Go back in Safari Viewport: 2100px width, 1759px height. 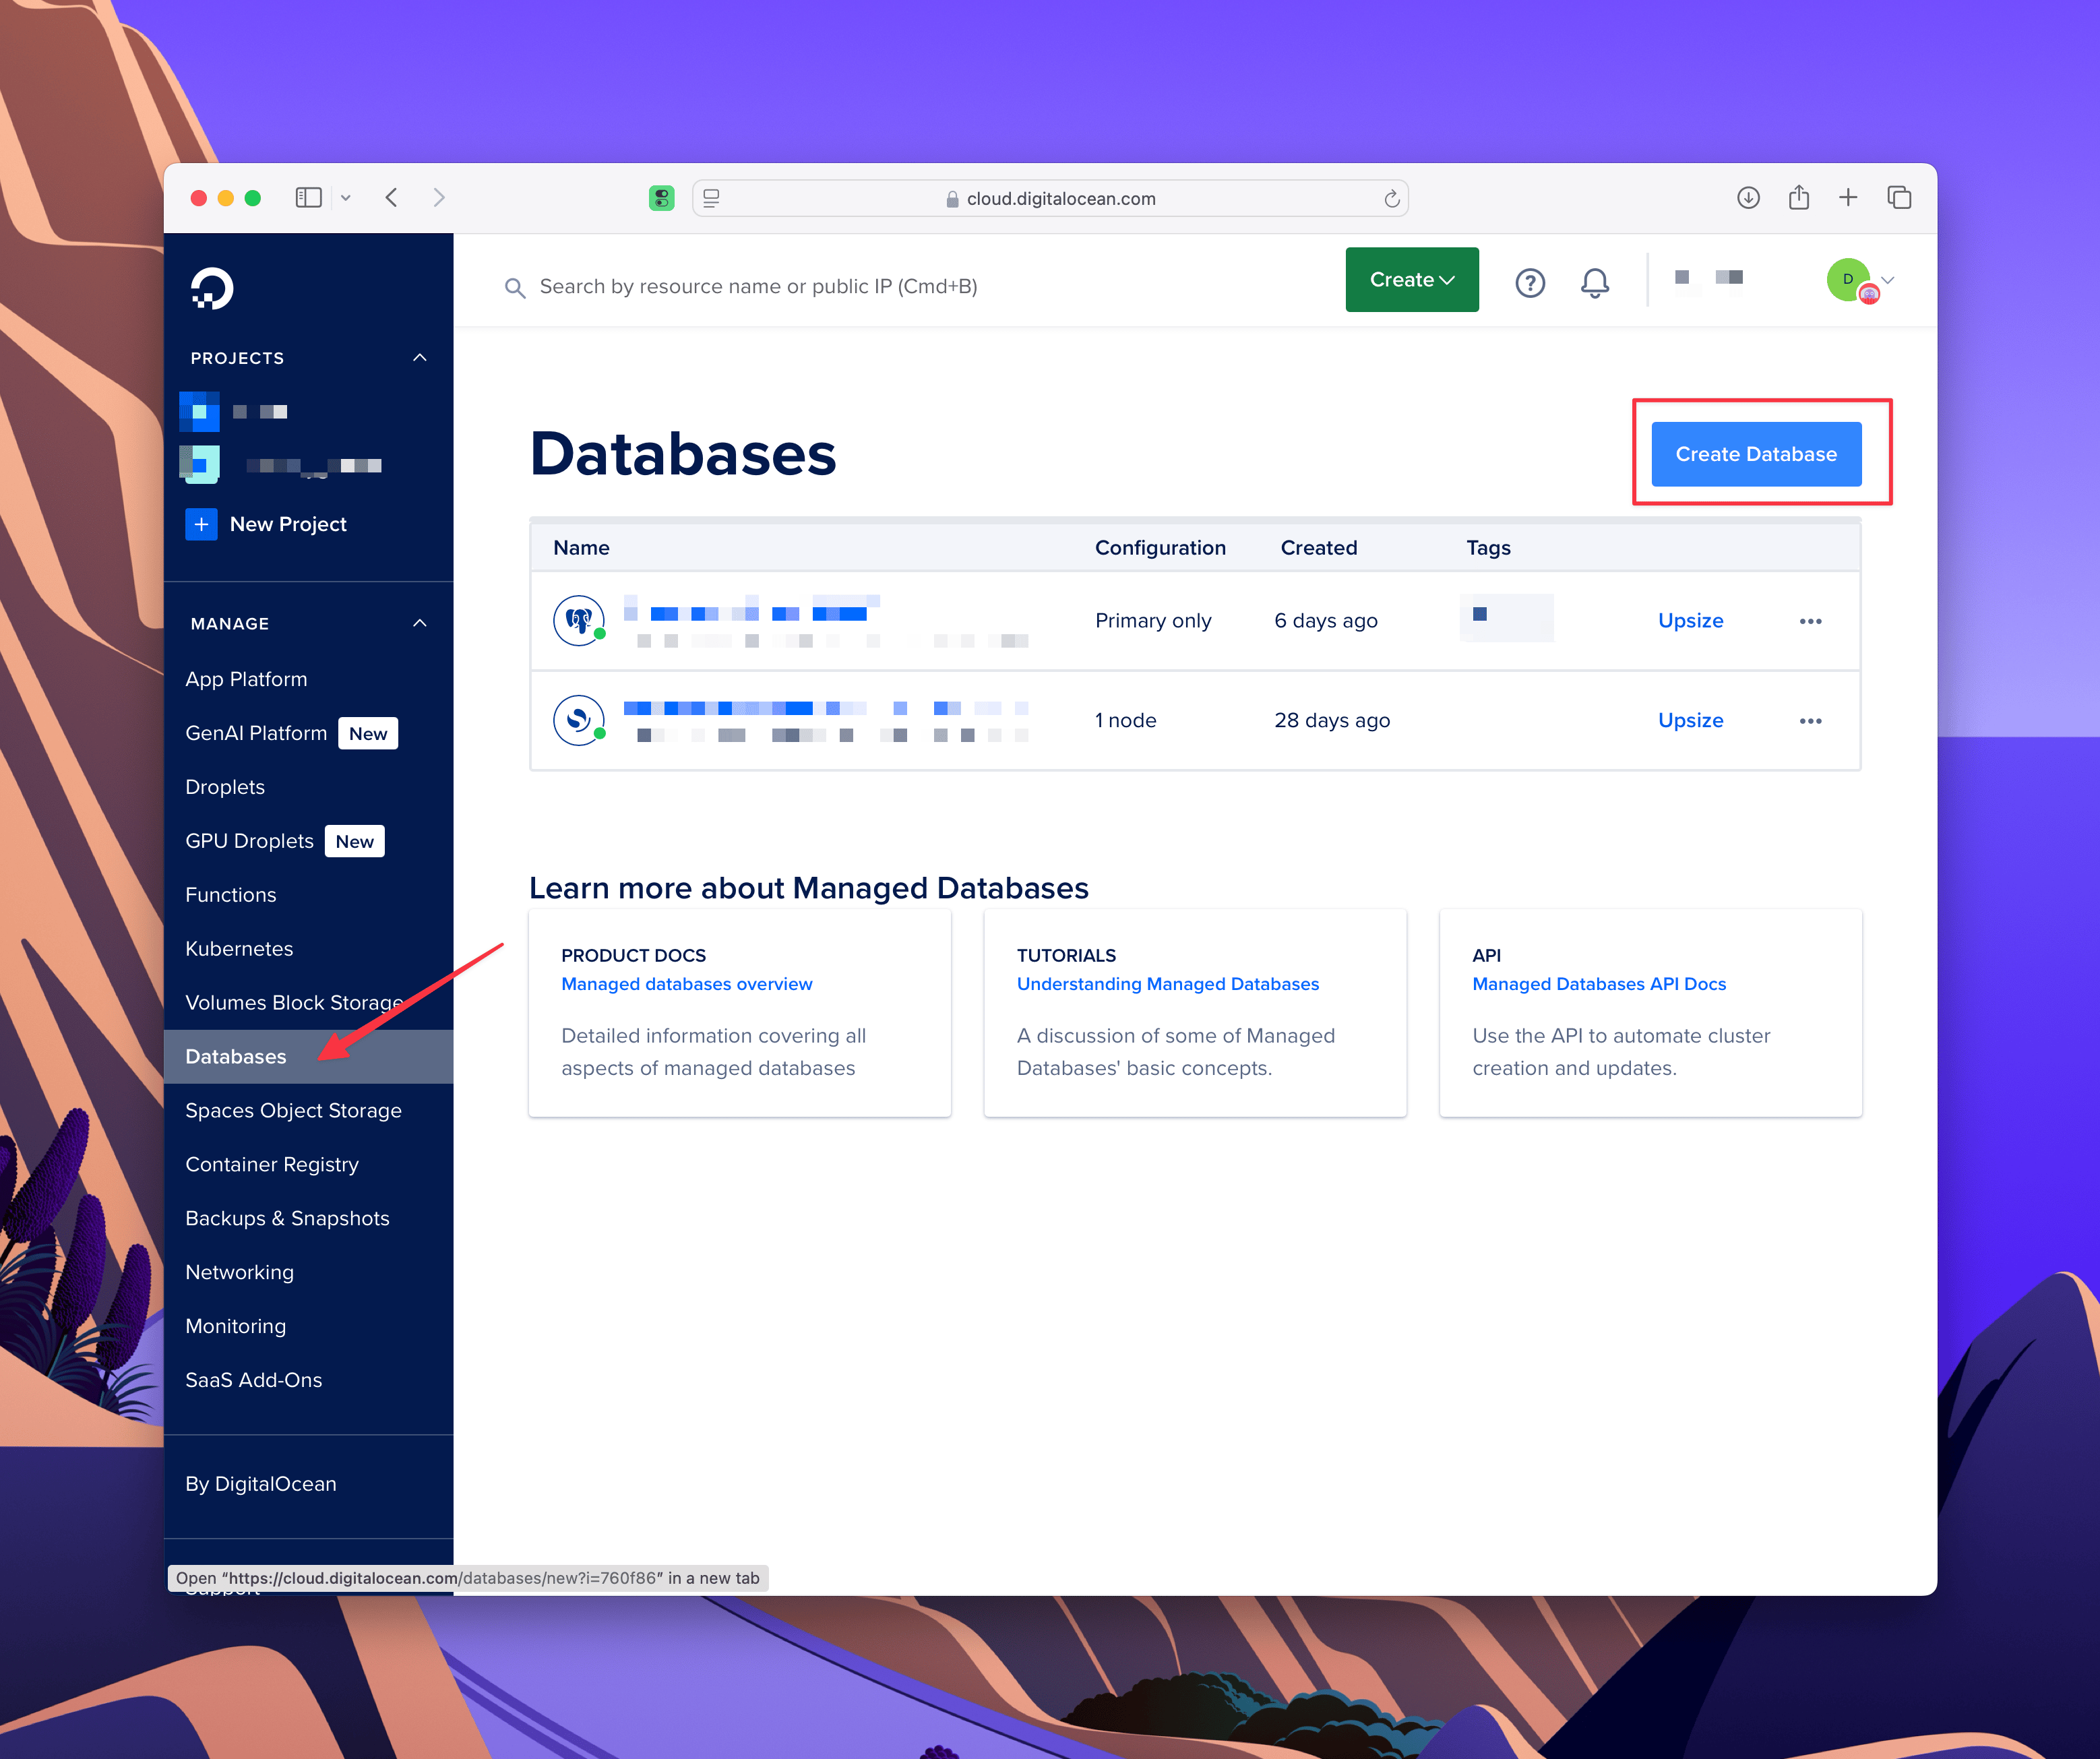tap(392, 198)
